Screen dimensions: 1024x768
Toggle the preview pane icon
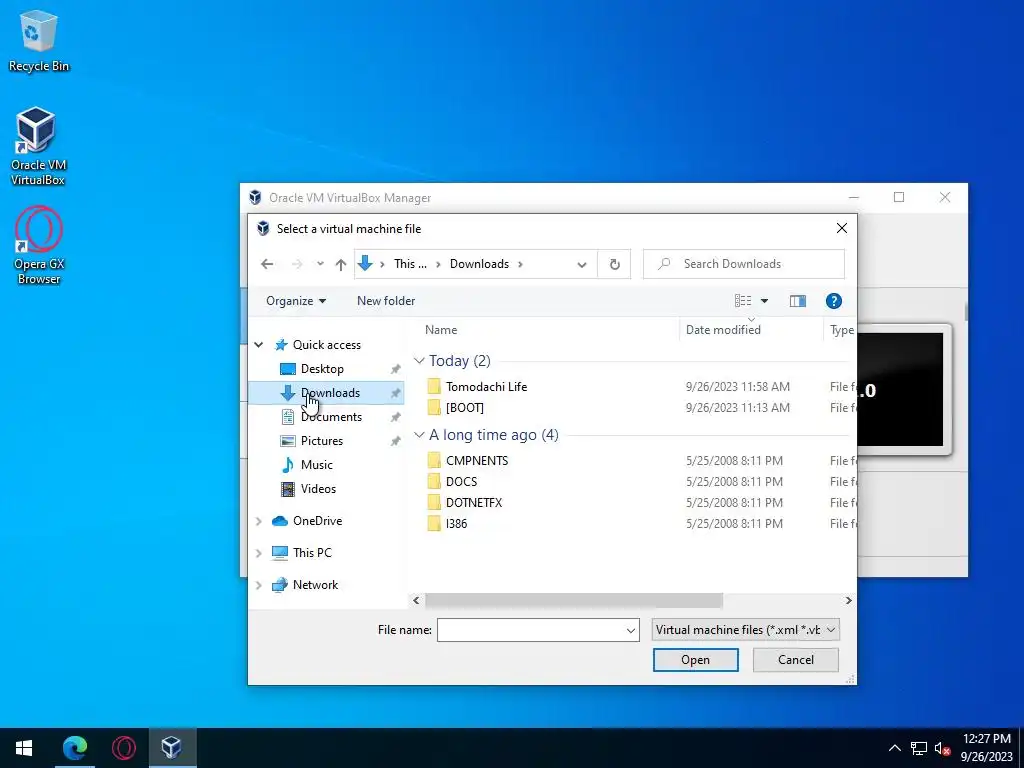(797, 301)
